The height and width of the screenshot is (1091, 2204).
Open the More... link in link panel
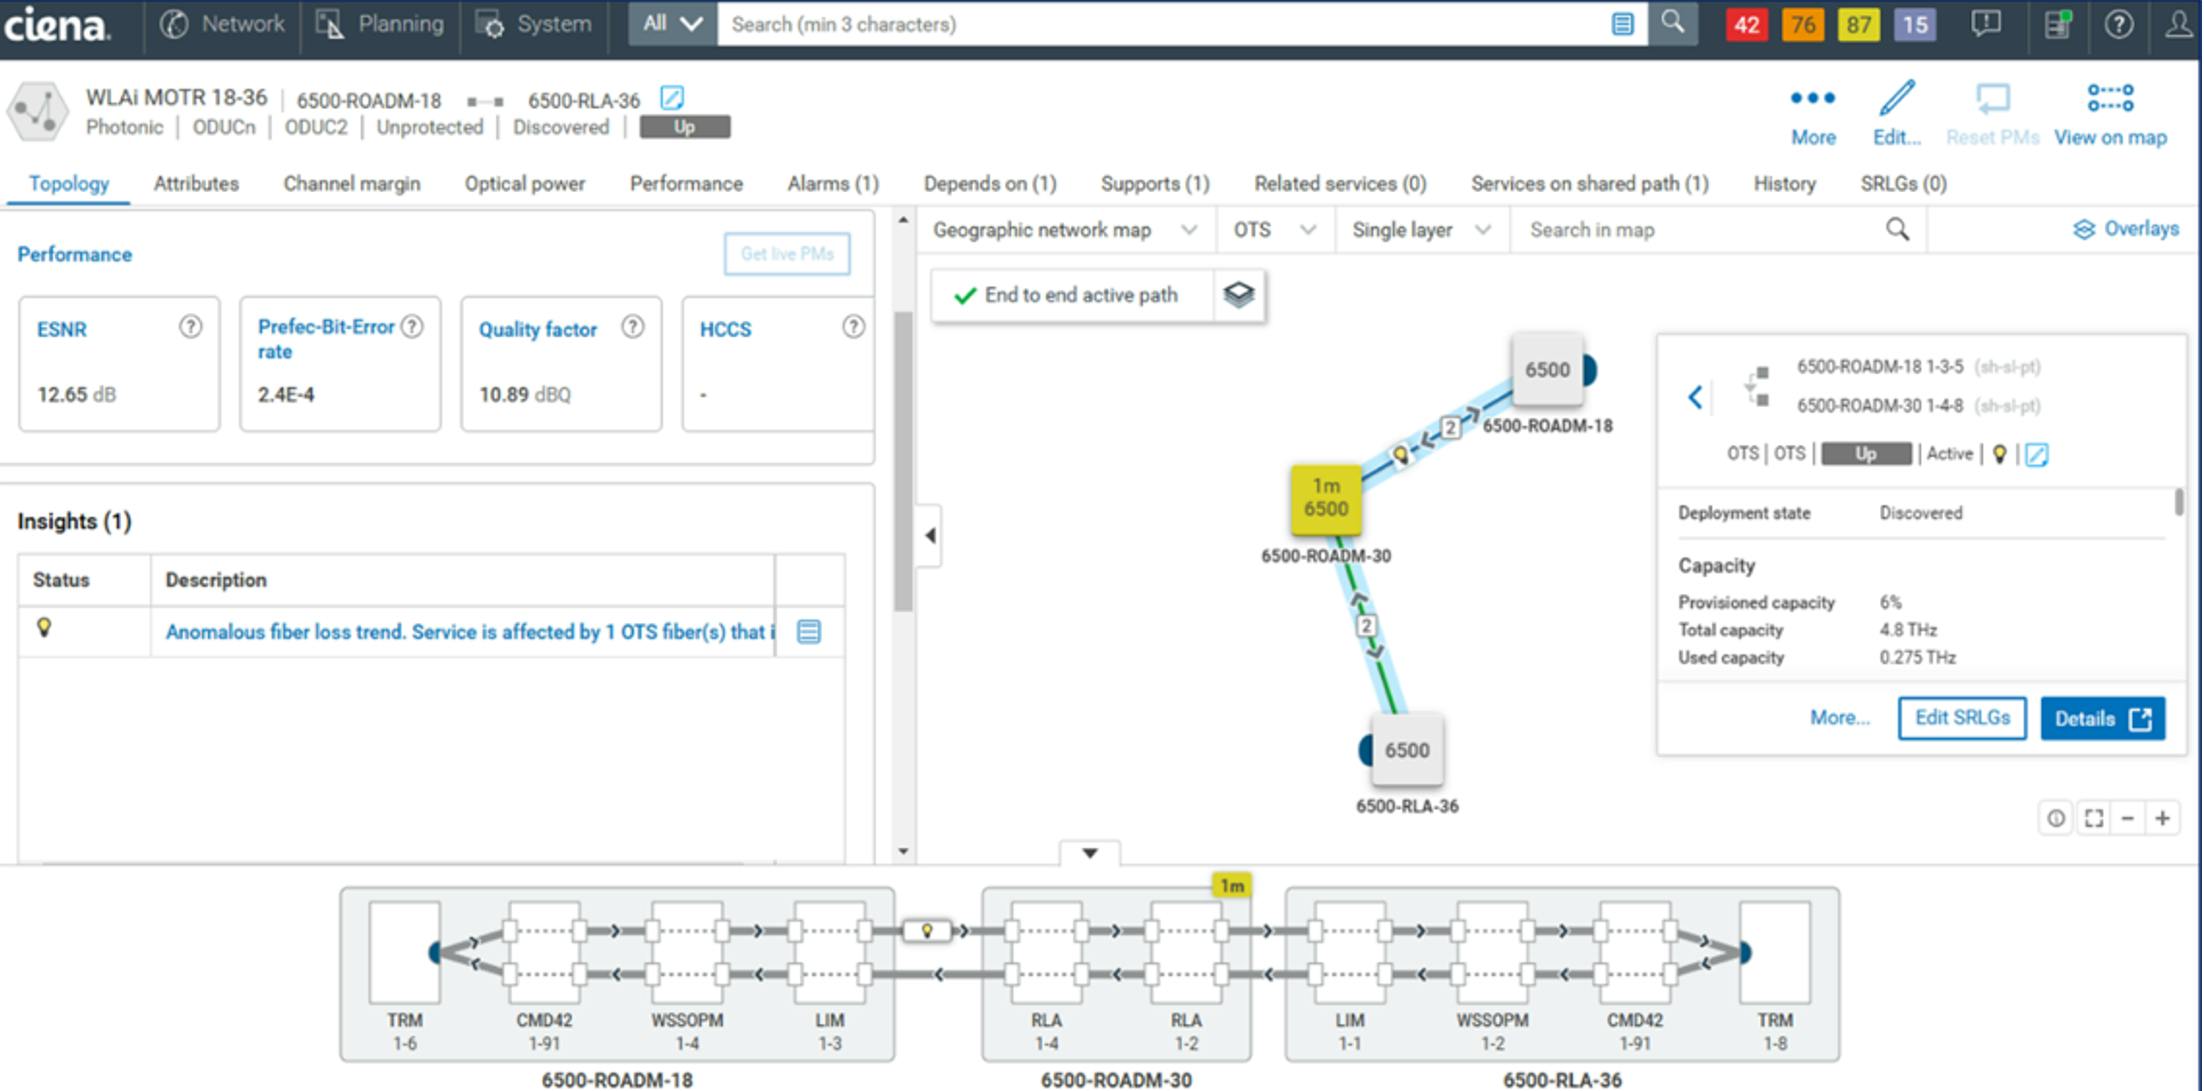click(1839, 717)
